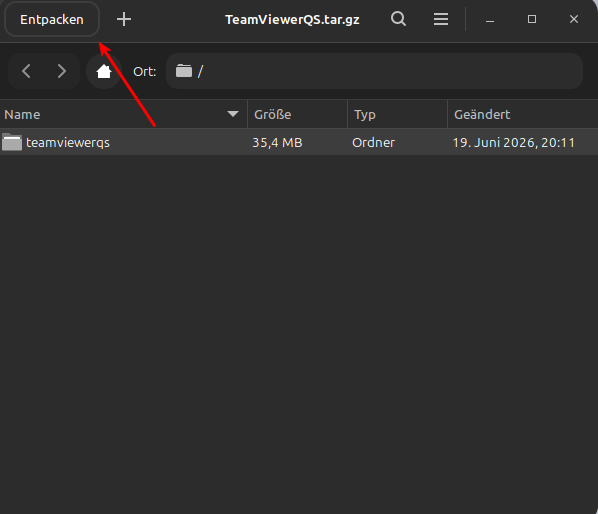Click the 19. Juni 2026, 20:11 date cell
This screenshot has width=598, height=514.
[513, 143]
